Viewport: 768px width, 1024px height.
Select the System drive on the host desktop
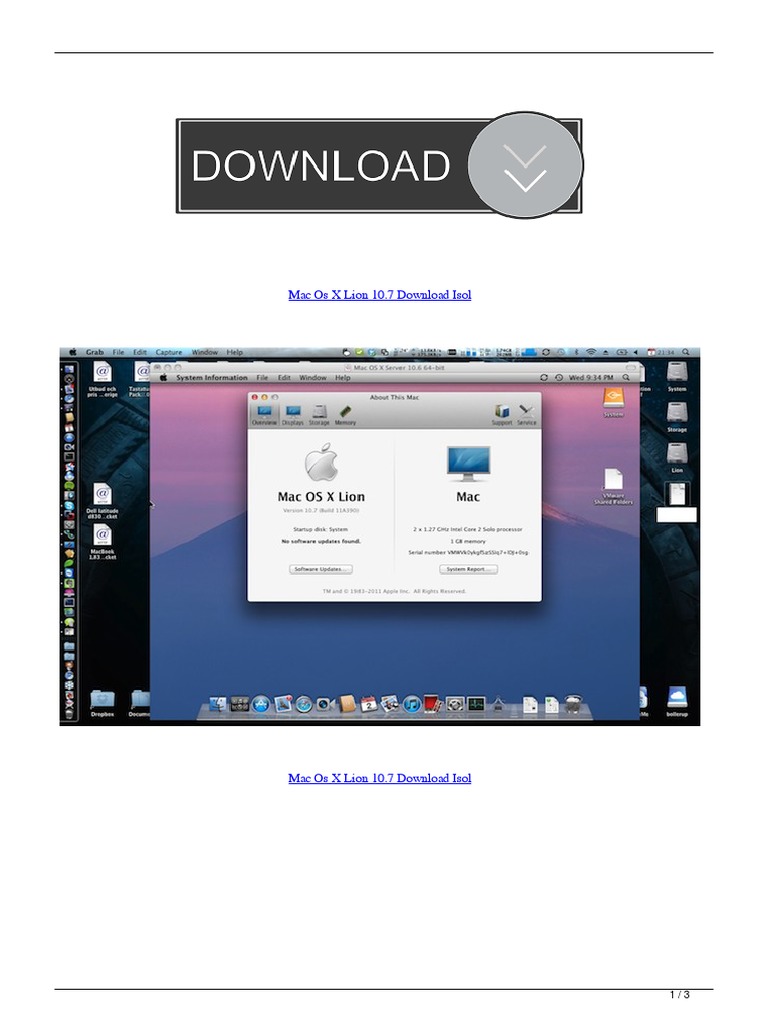tap(677, 376)
